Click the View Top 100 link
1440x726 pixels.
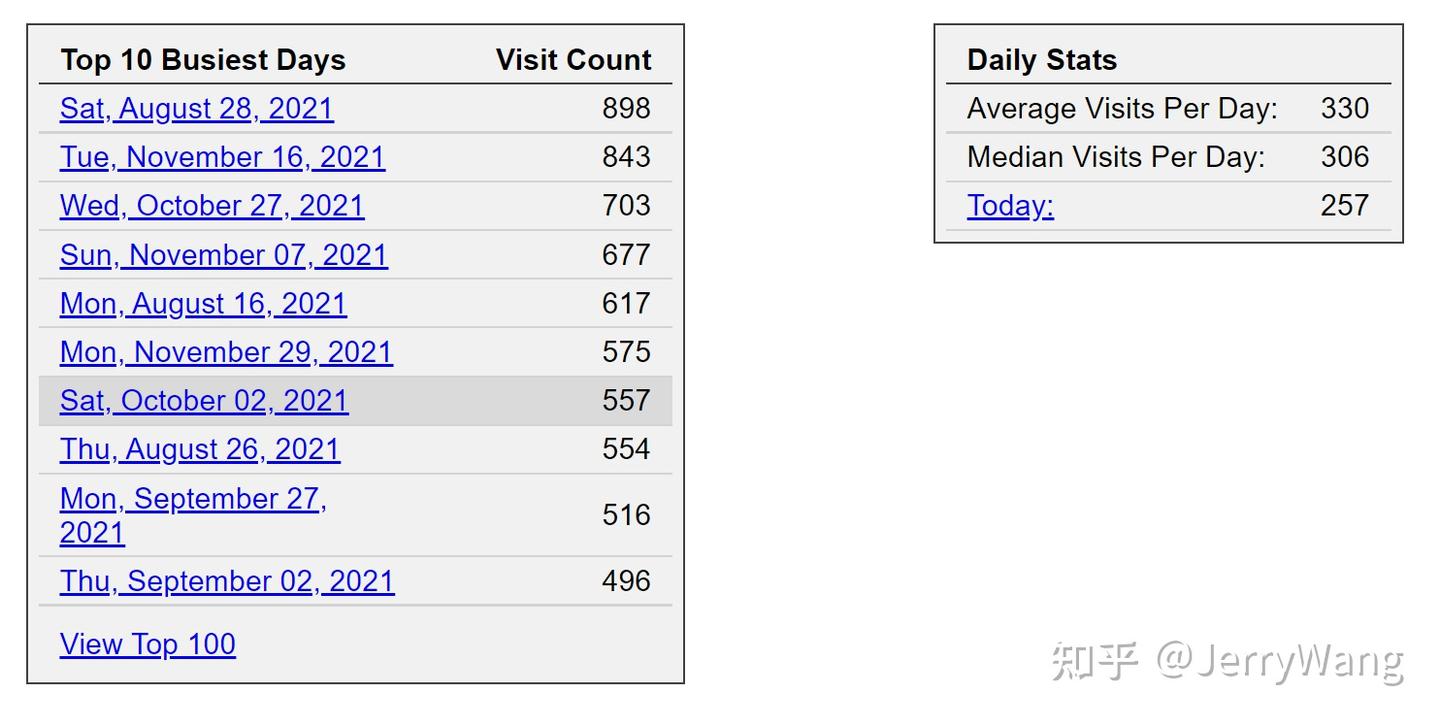[148, 644]
